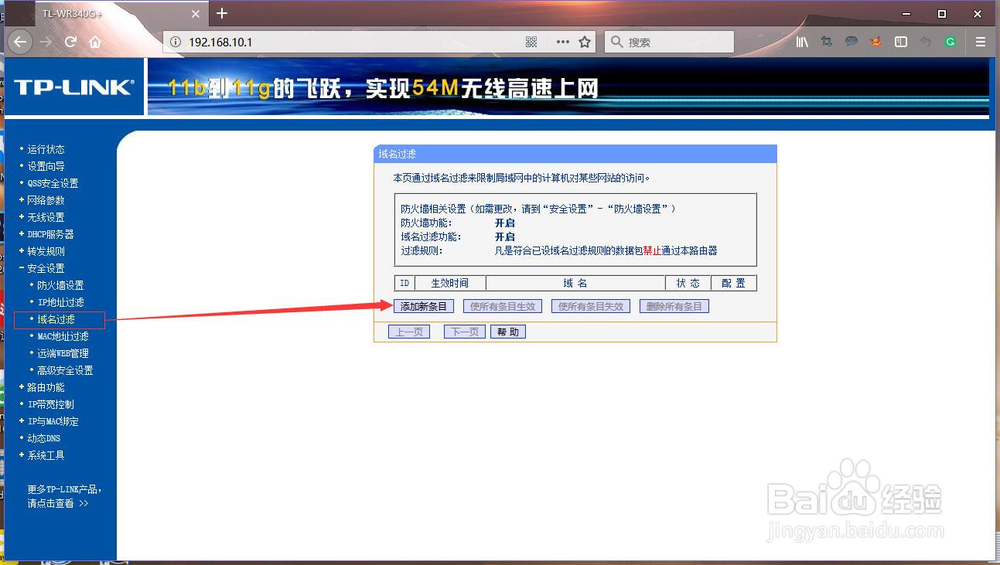Select 域名过滤 submenu item
This screenshot has height=565, width=1000.
coord(55,319)
